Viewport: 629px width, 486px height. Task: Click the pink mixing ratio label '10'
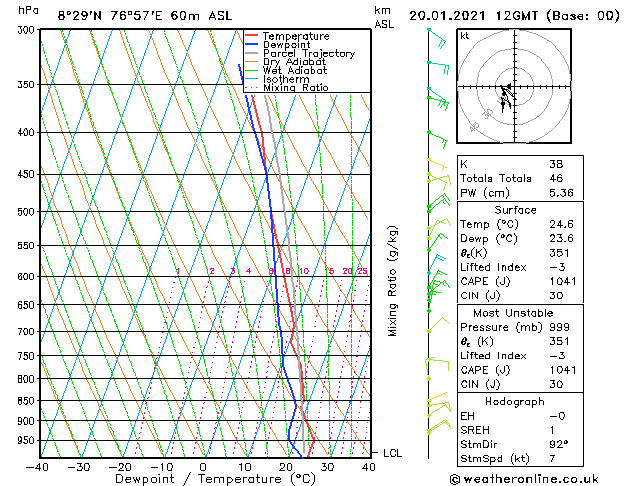coord(304,271)
